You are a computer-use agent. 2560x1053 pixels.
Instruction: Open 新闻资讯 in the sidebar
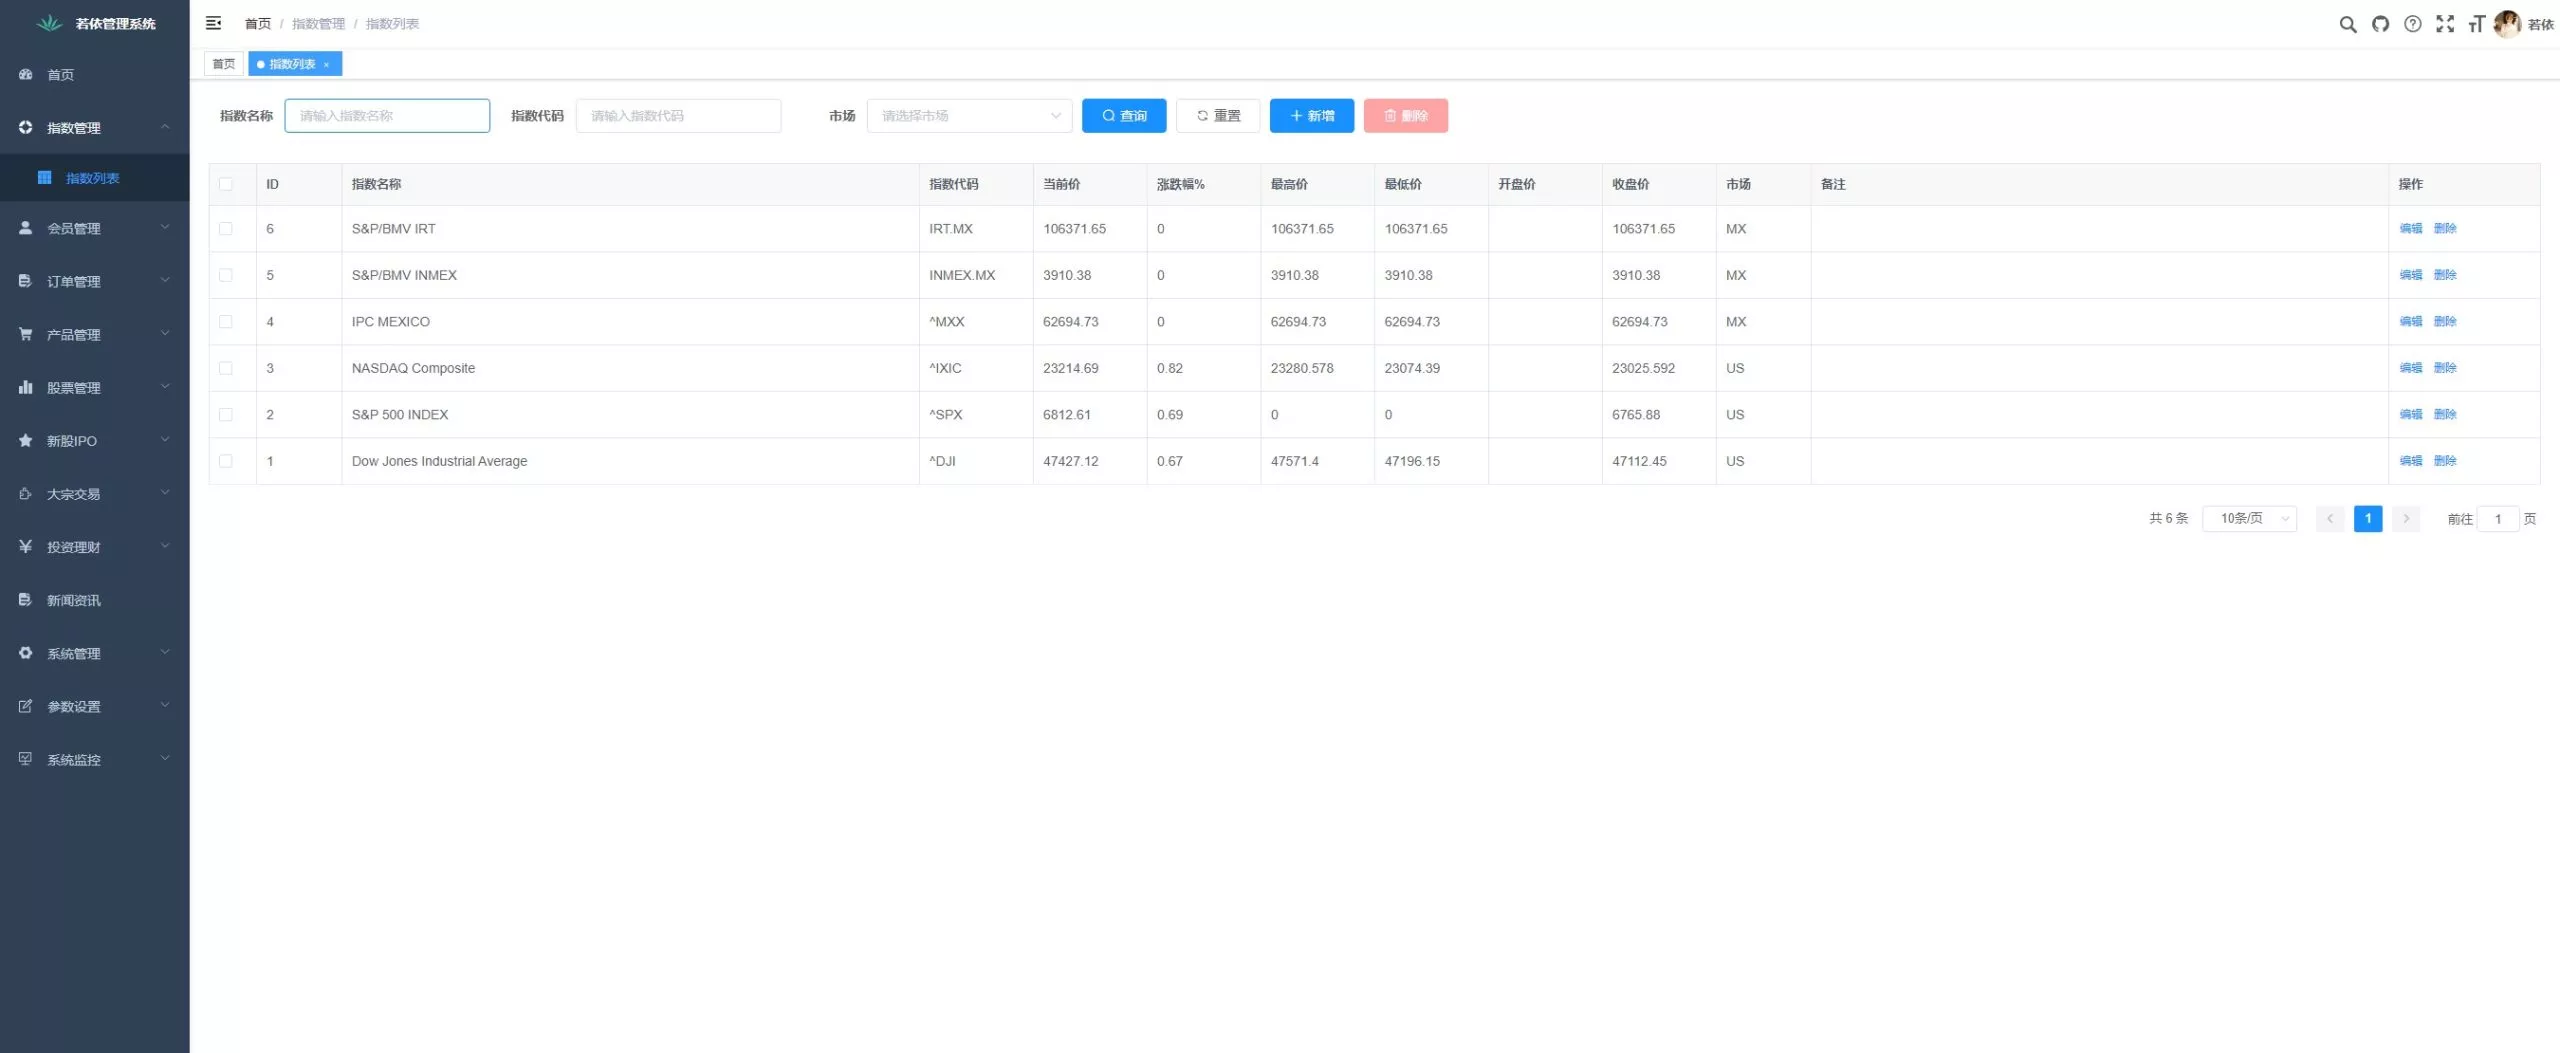click(74, 600)
